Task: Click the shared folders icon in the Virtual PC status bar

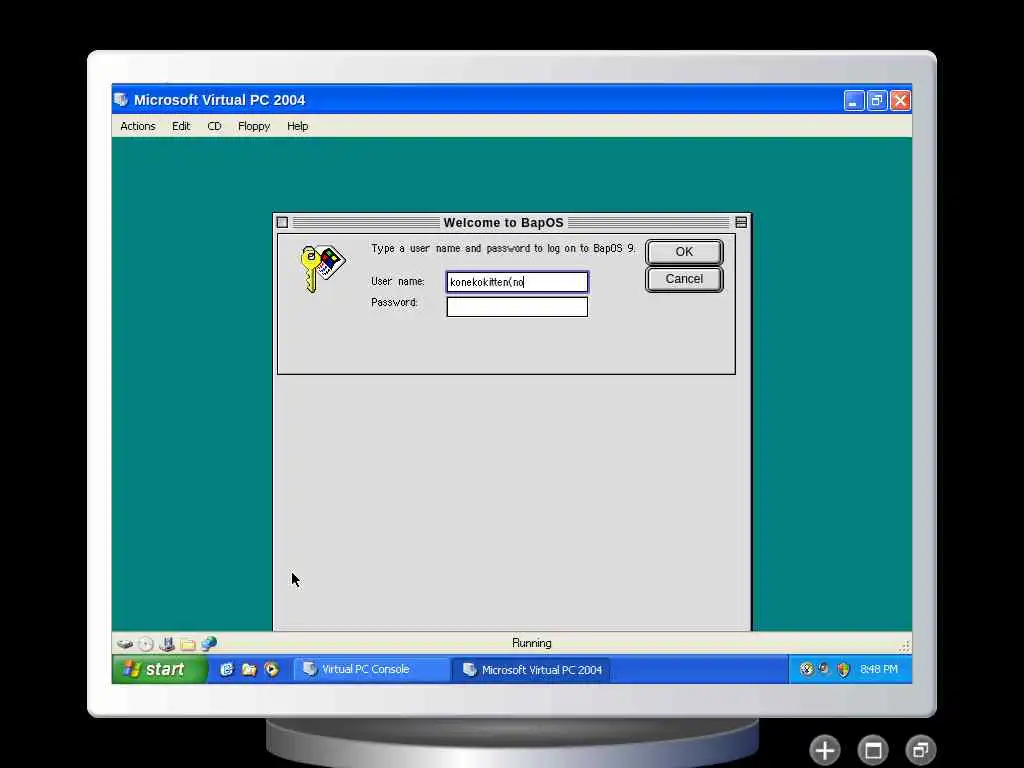Action: point(188,645)
